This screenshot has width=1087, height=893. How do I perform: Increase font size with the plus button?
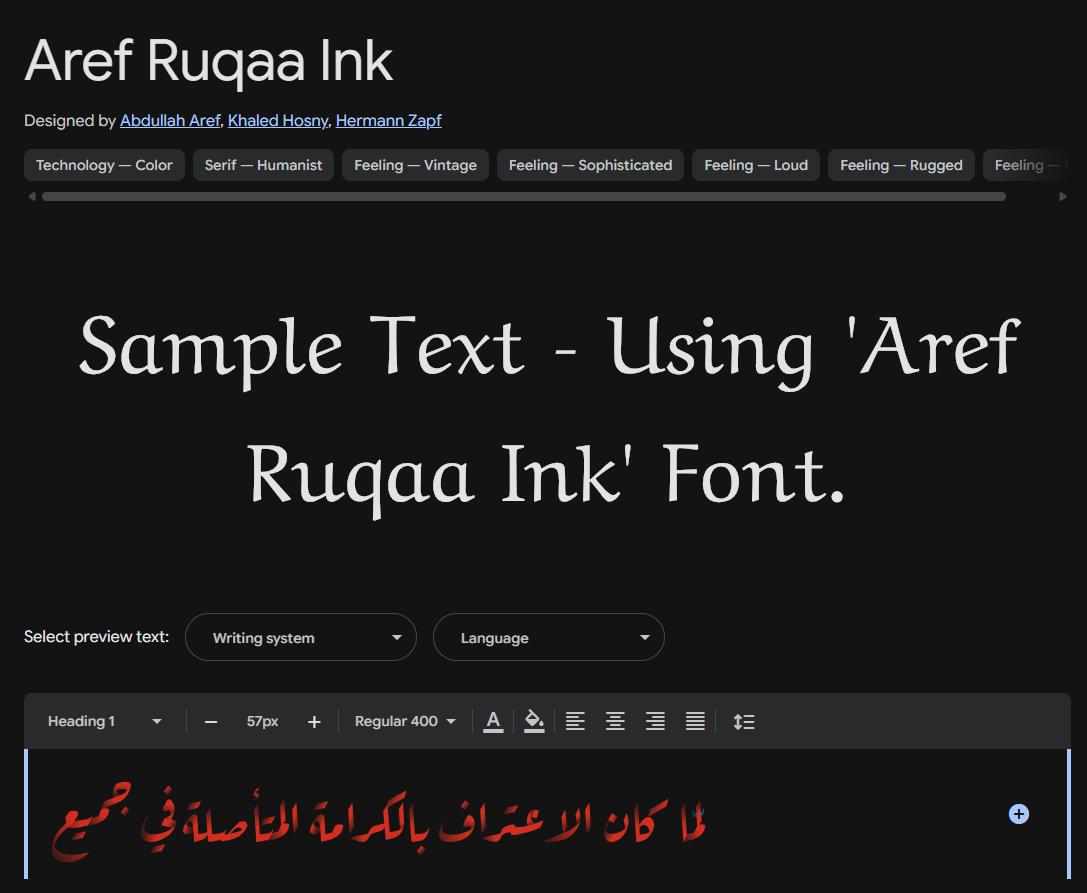tap(314, 722)
